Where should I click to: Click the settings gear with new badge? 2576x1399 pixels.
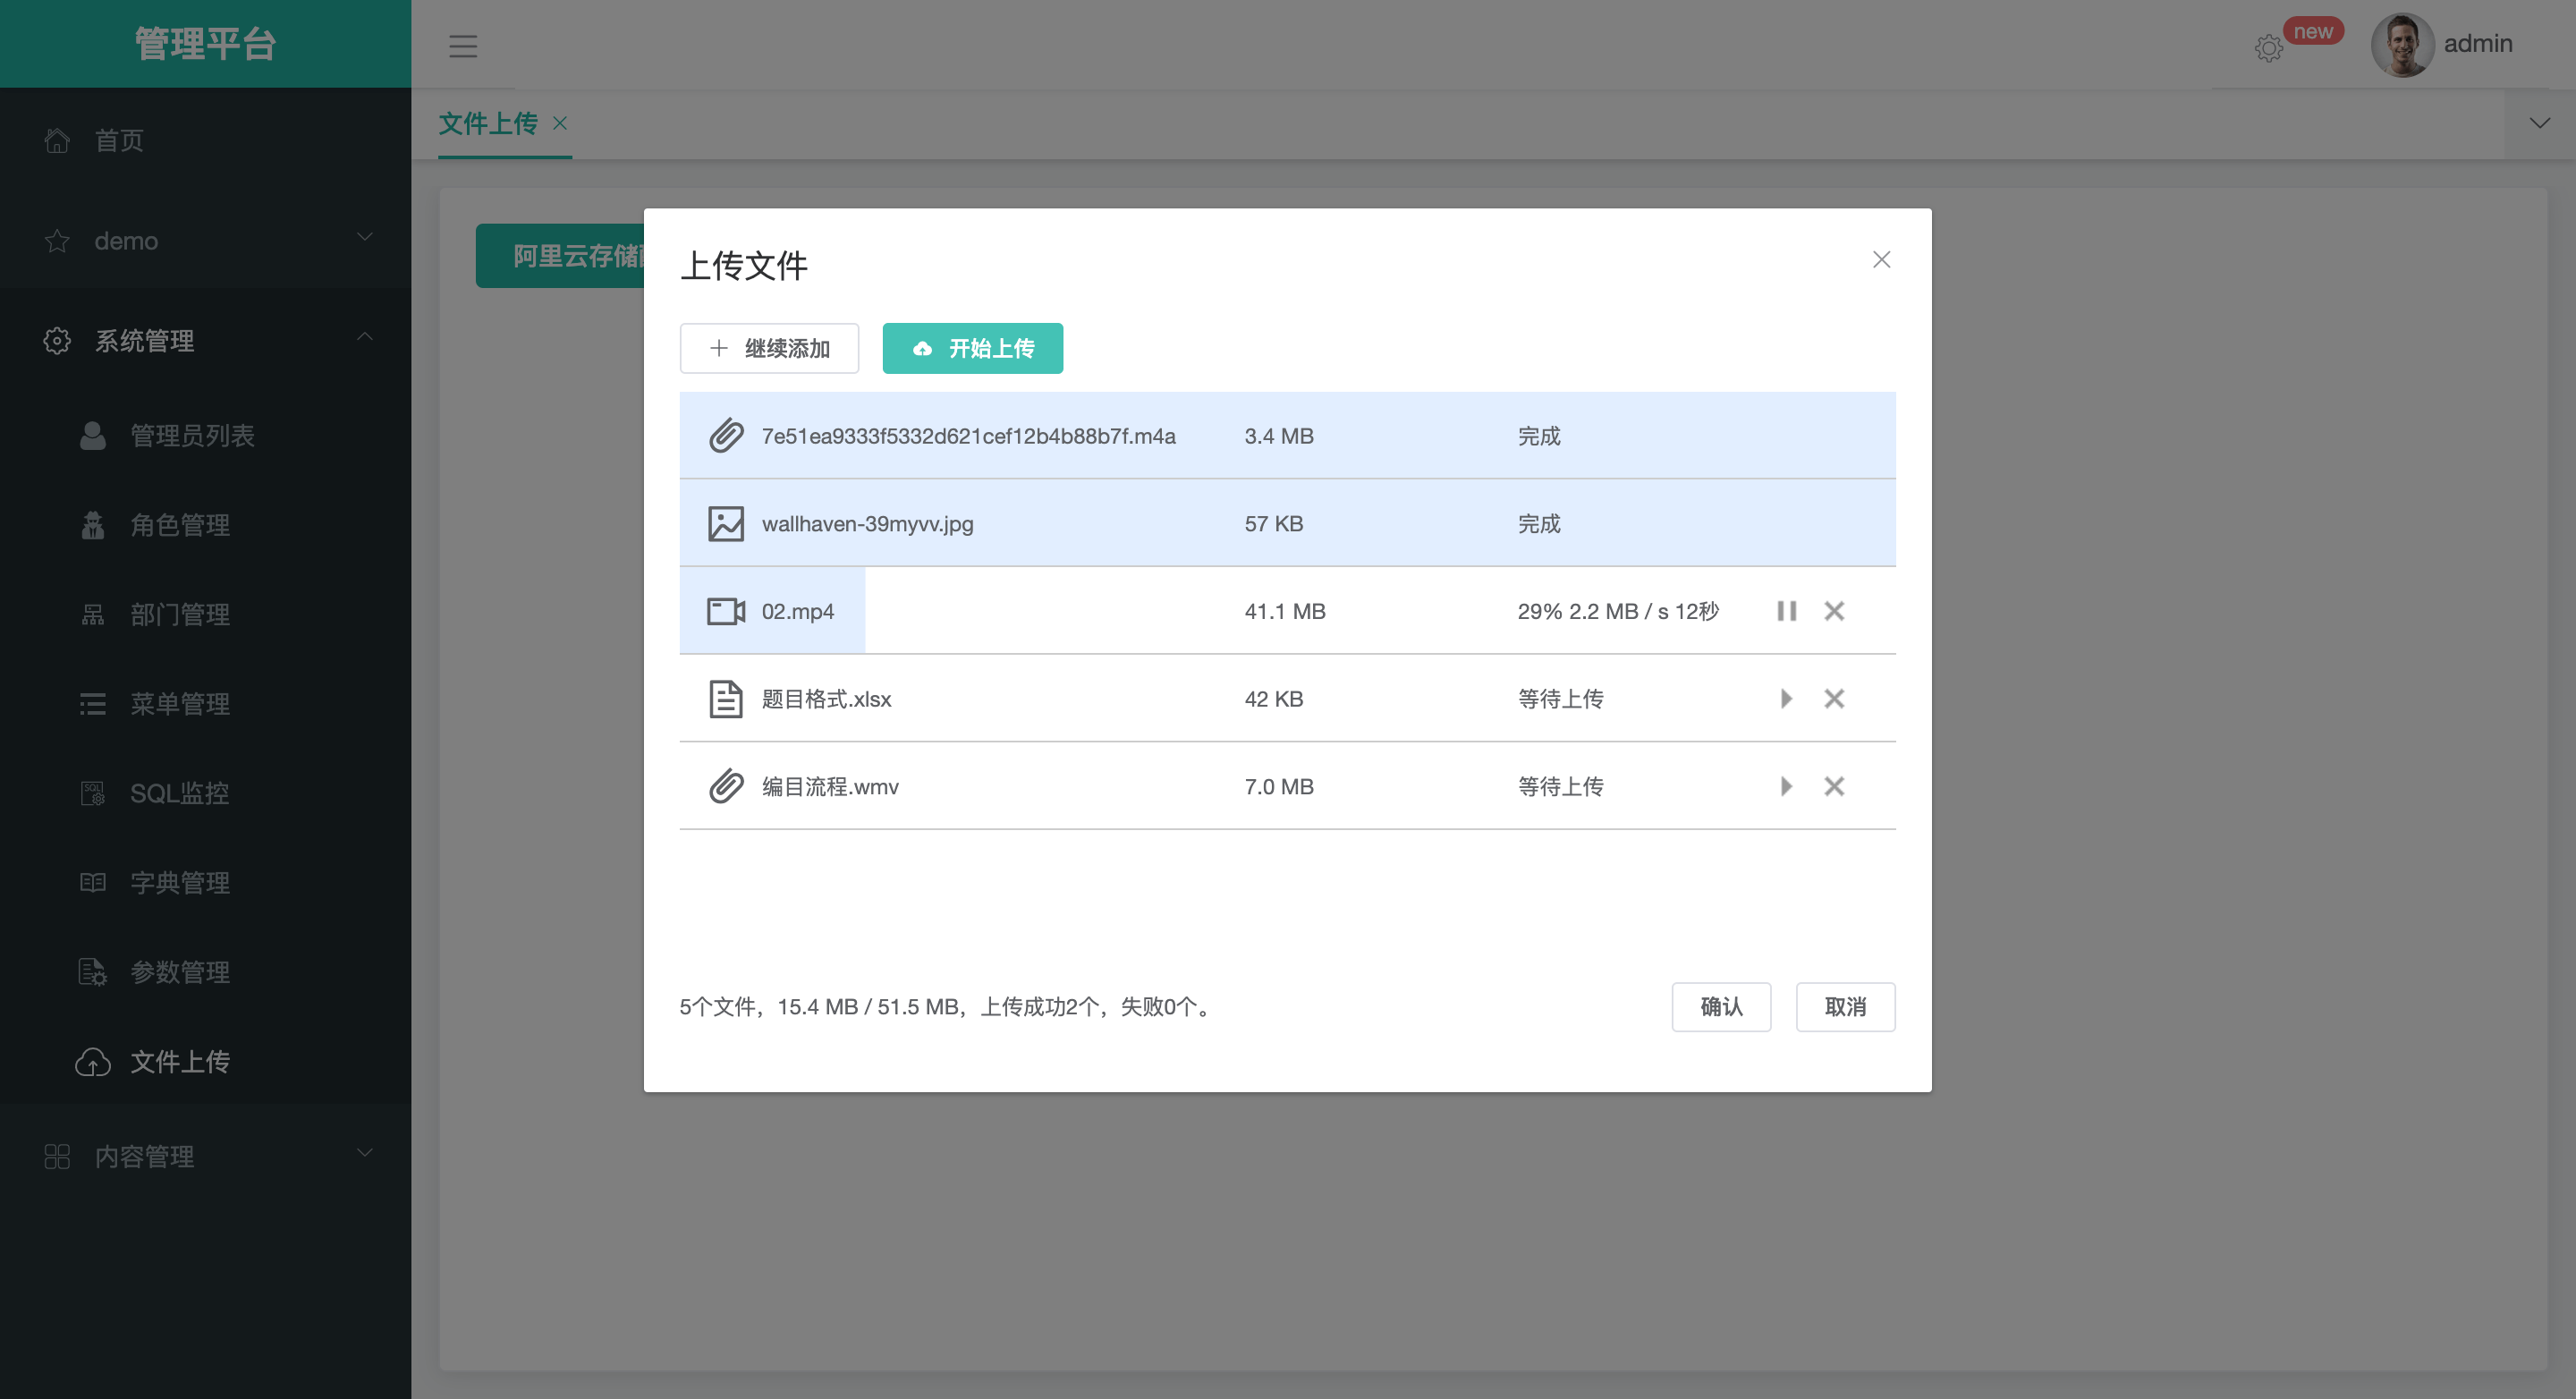[x=2268, y=47]
